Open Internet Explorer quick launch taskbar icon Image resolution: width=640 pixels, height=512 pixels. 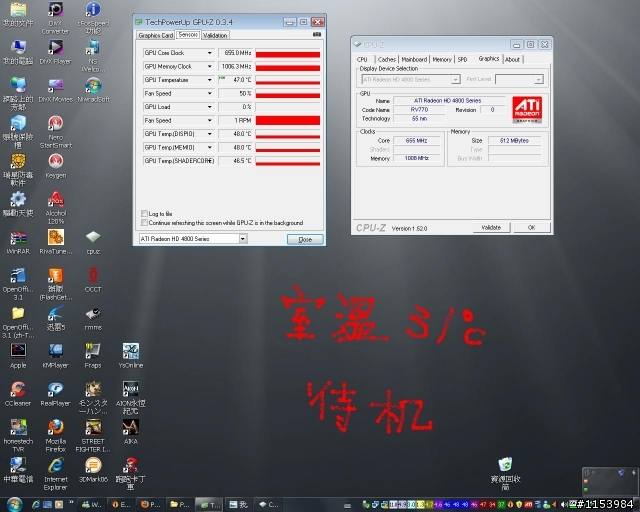[36, 505]
